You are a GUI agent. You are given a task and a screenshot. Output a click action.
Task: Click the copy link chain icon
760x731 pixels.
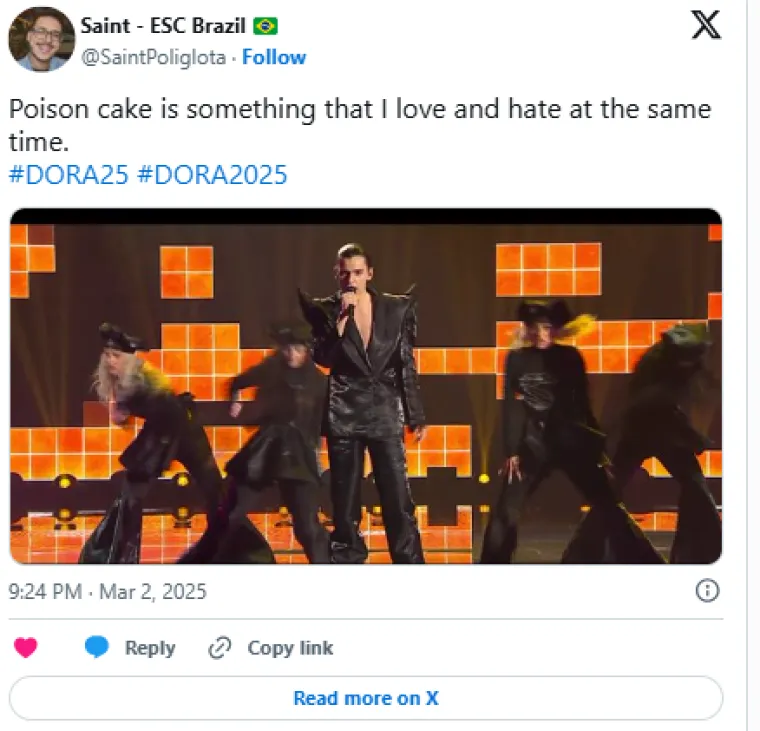[x=219, y=648]
